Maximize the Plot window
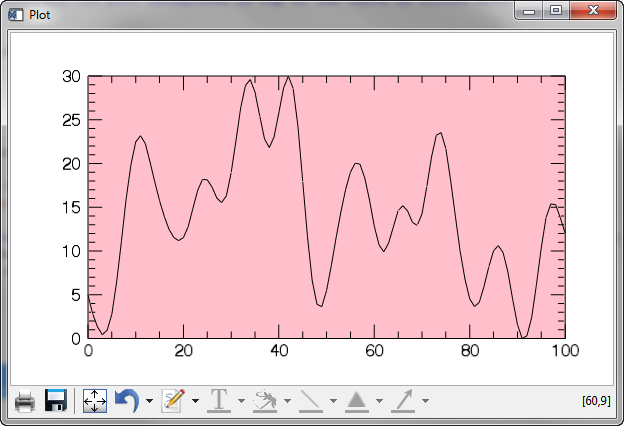The height and width of the screenshot is (426, 624). coord(556,11)
